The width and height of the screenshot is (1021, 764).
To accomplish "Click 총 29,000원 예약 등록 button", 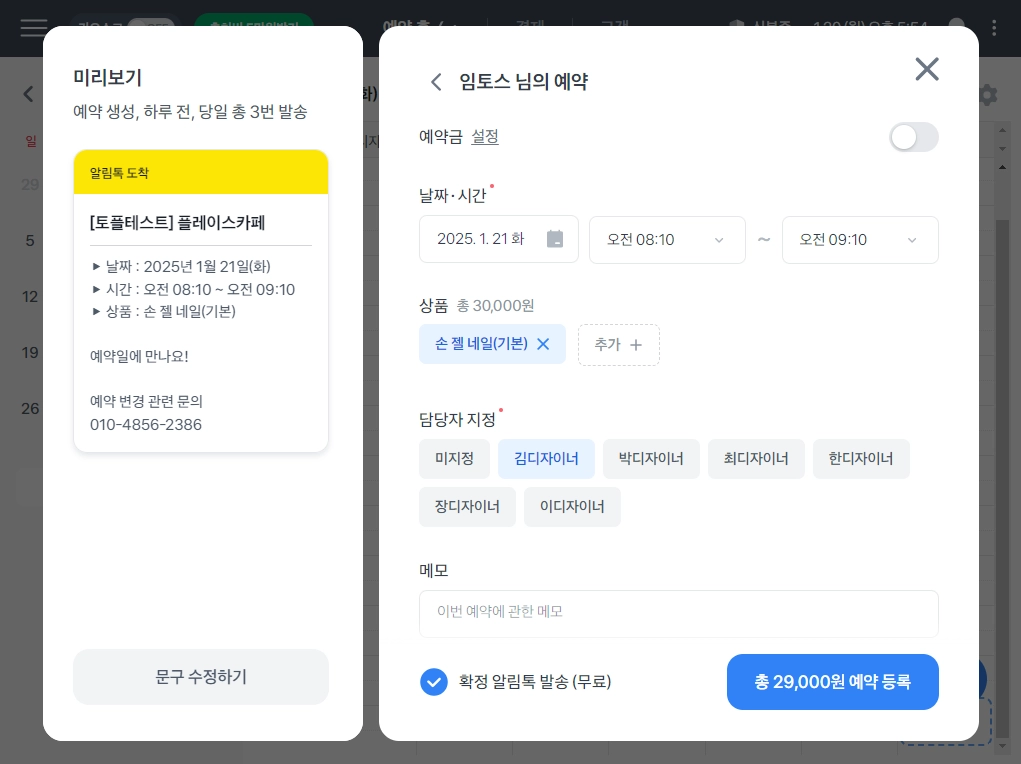I will click(832, 682).
